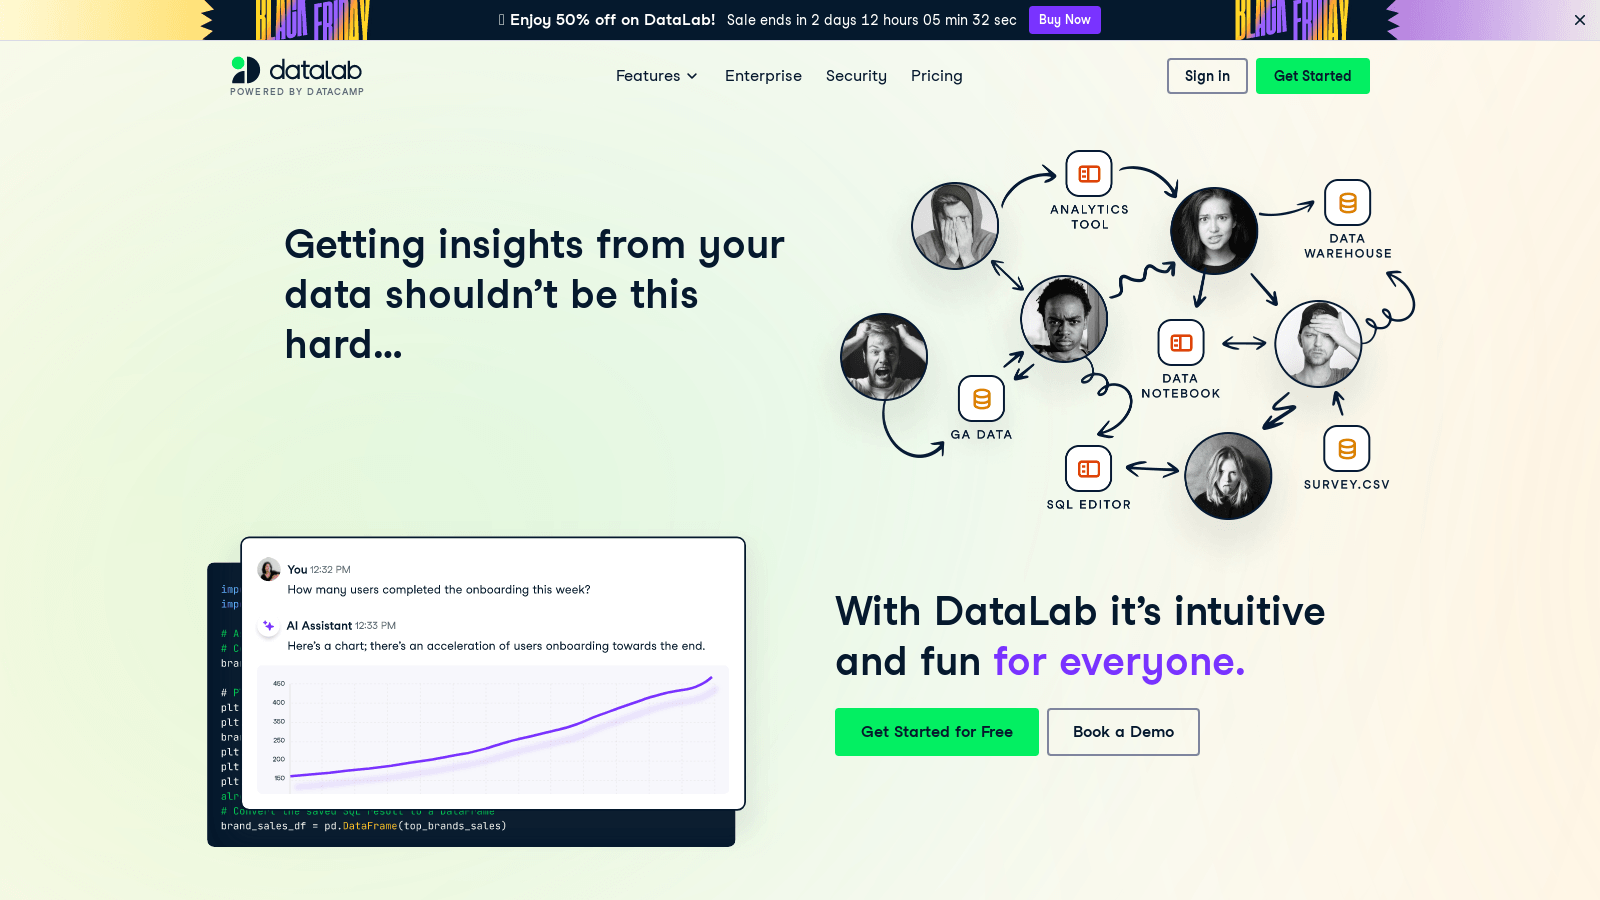This screenshot has width=1600, height=900.
Task: Click the Buy Now banner button
Action: [1064, 20]
